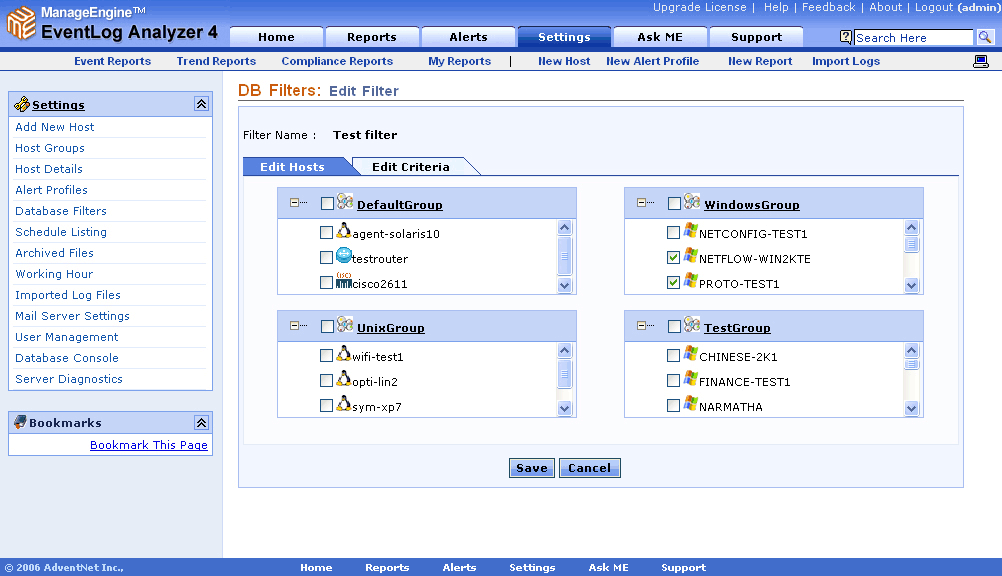Click the UnixGroup group icon

[345, 325]
